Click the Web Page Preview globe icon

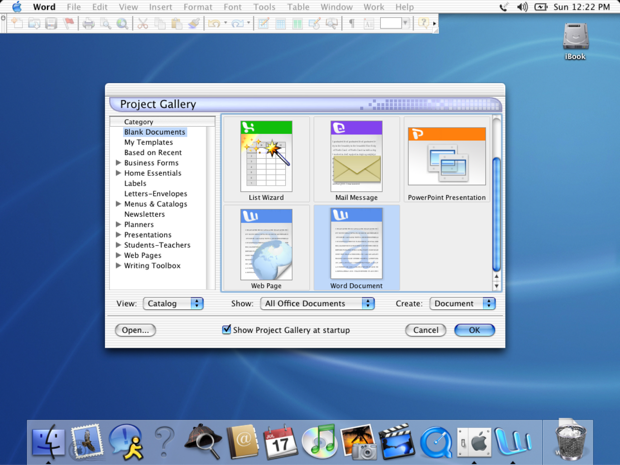122,24
